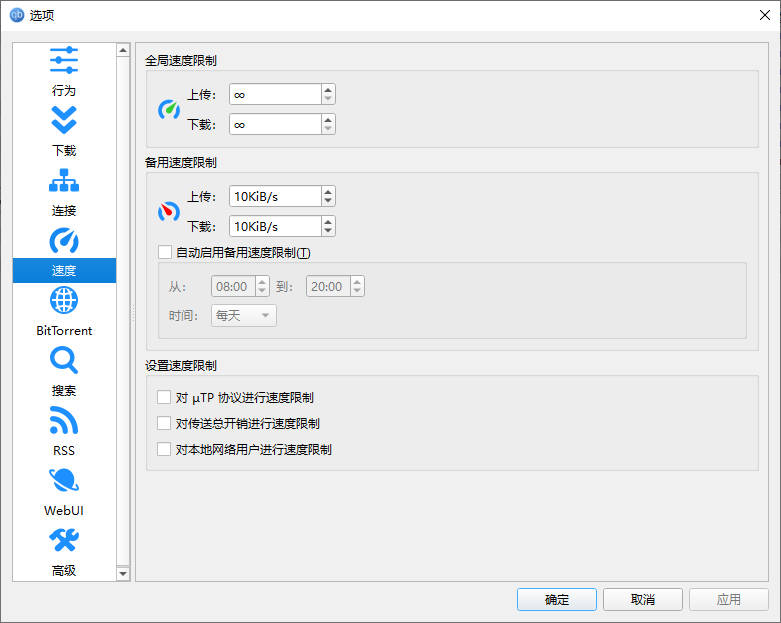Viewport: 781px width, 623px height.
Task: Select the 高级 (Advanced) tools icon
Action: [64, 542]
